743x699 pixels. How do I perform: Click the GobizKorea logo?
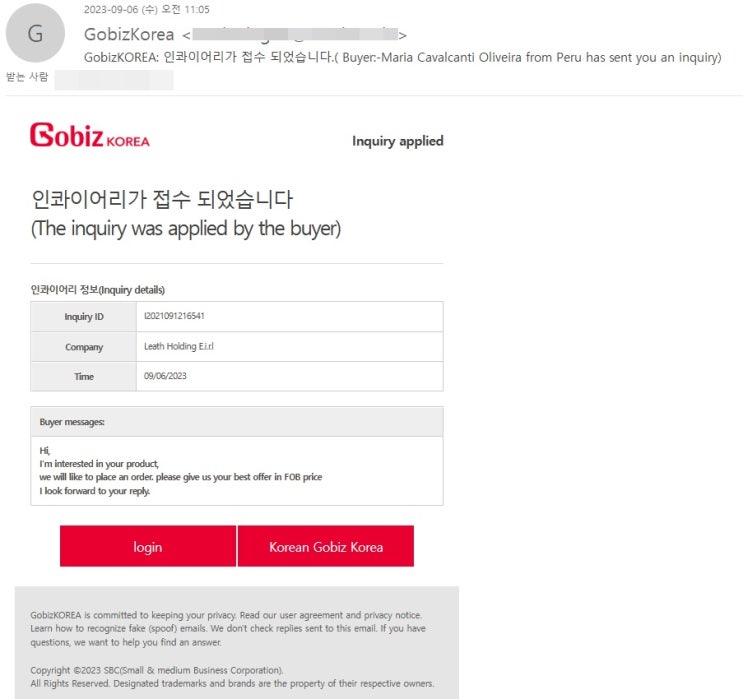(90, 135)
